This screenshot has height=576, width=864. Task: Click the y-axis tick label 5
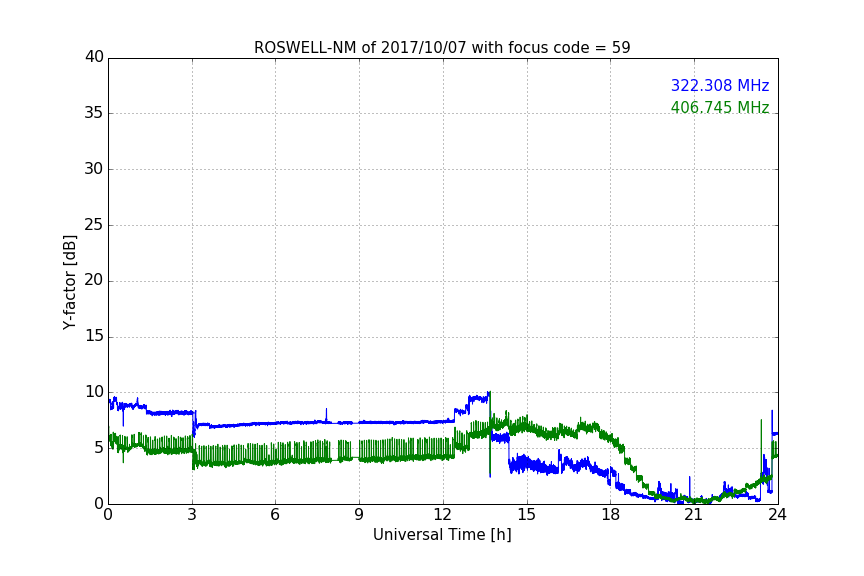[99, 448]
